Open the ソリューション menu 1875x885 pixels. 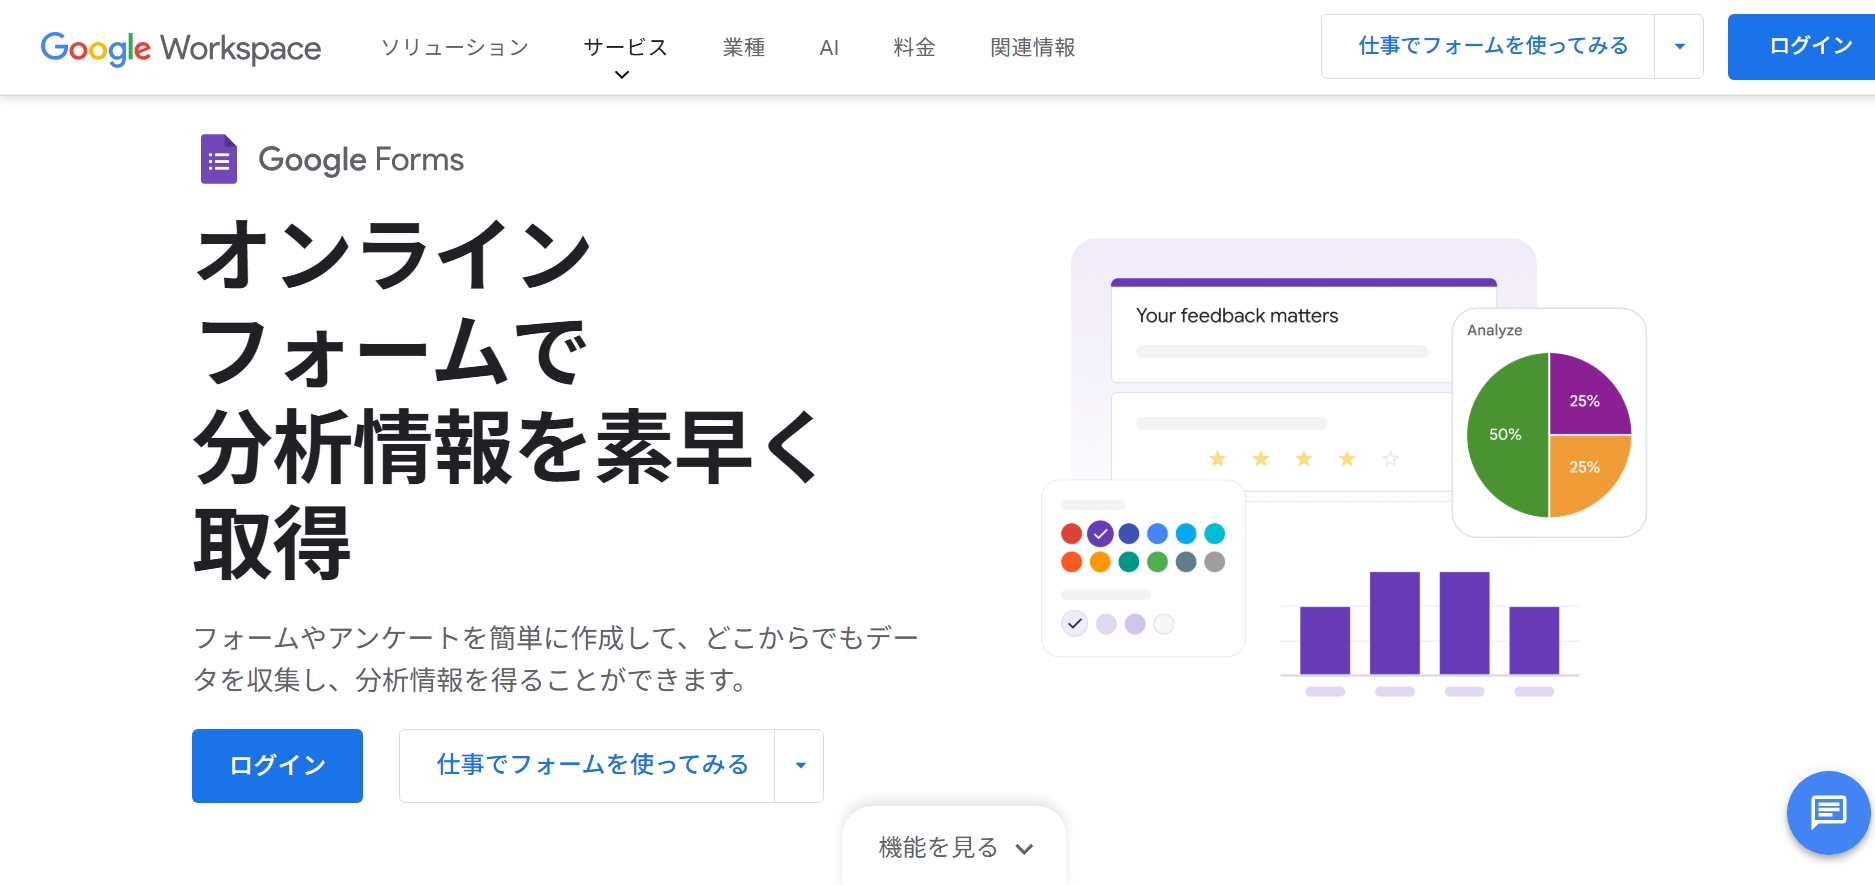[455, 47]
